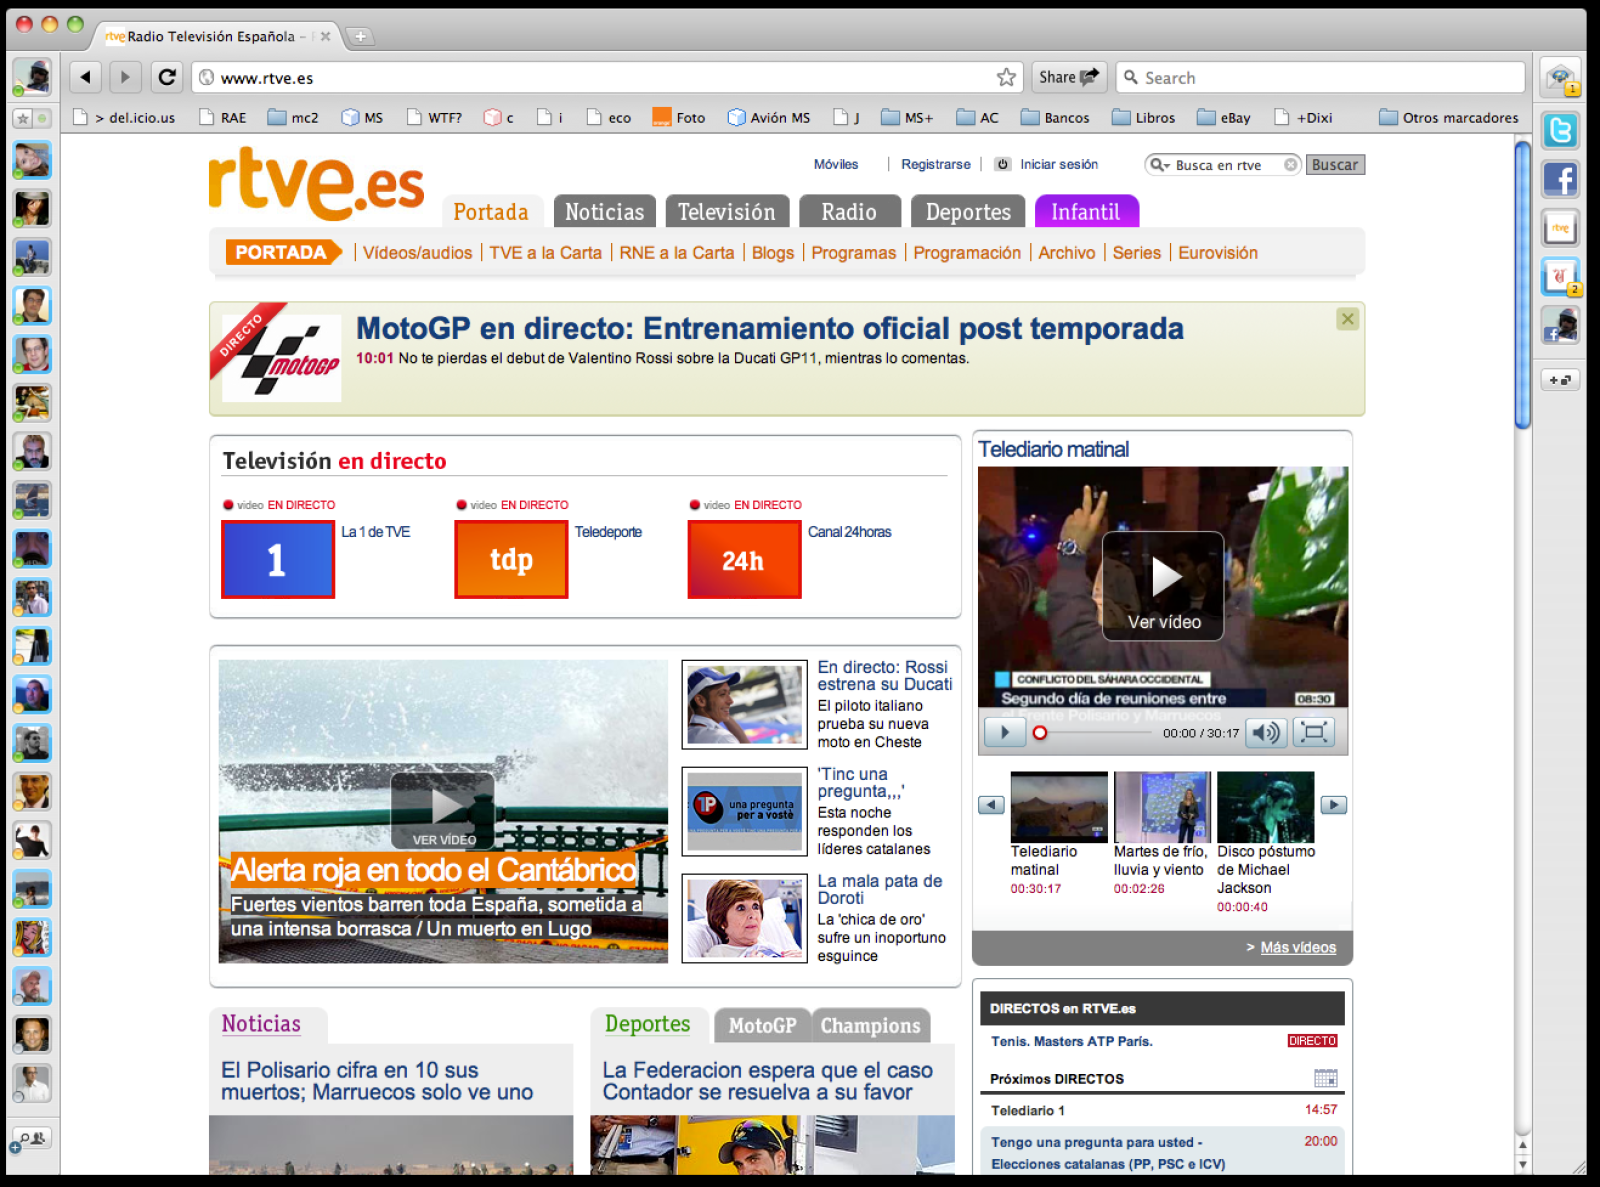
Task: Open the mail notification icon with badge 1
Action: pyautogui.click(x=1560, y=77)
